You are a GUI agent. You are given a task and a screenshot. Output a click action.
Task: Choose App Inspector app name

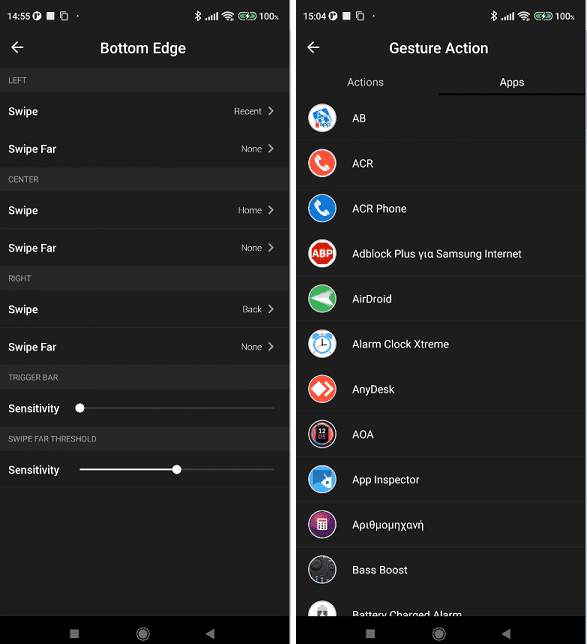point(386,480)
